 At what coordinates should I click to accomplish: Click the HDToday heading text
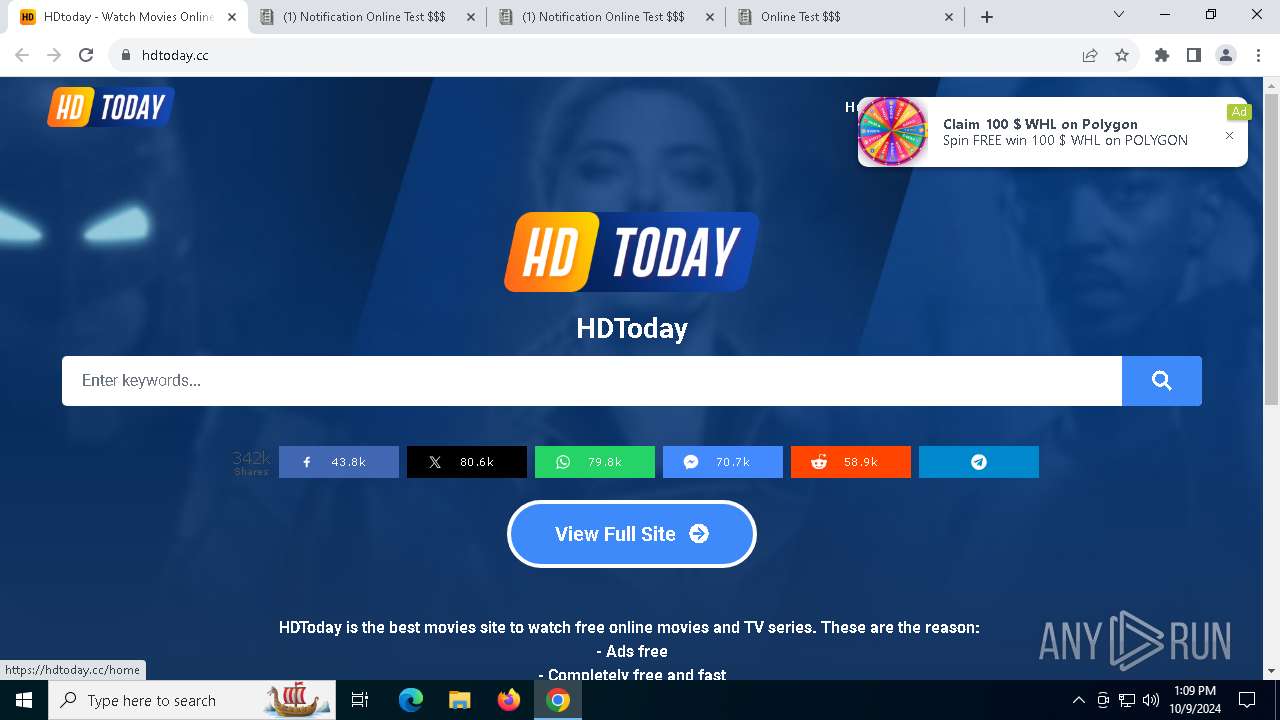tap(632, 328)
